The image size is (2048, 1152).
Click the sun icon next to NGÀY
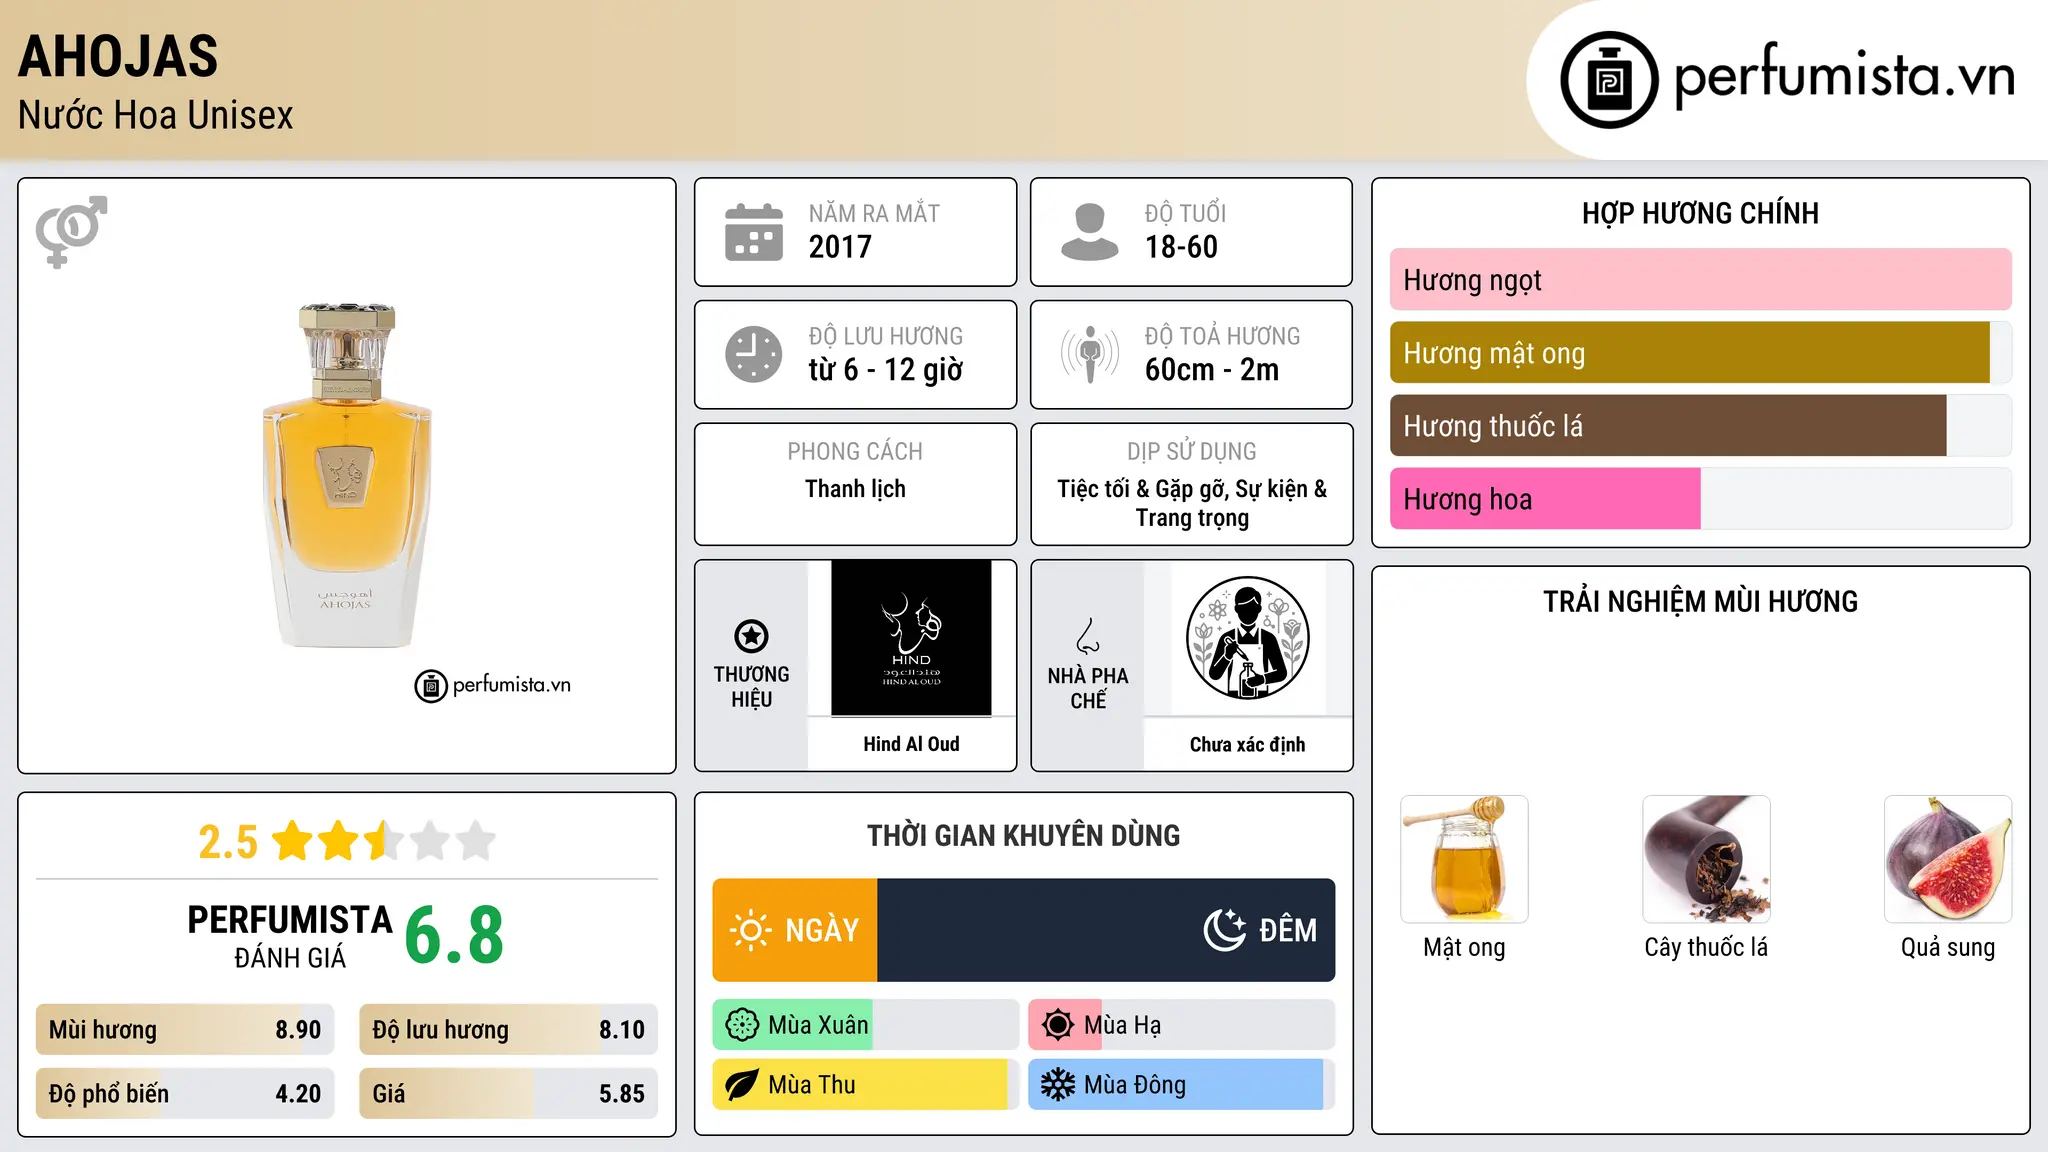(x=751, y=930)
